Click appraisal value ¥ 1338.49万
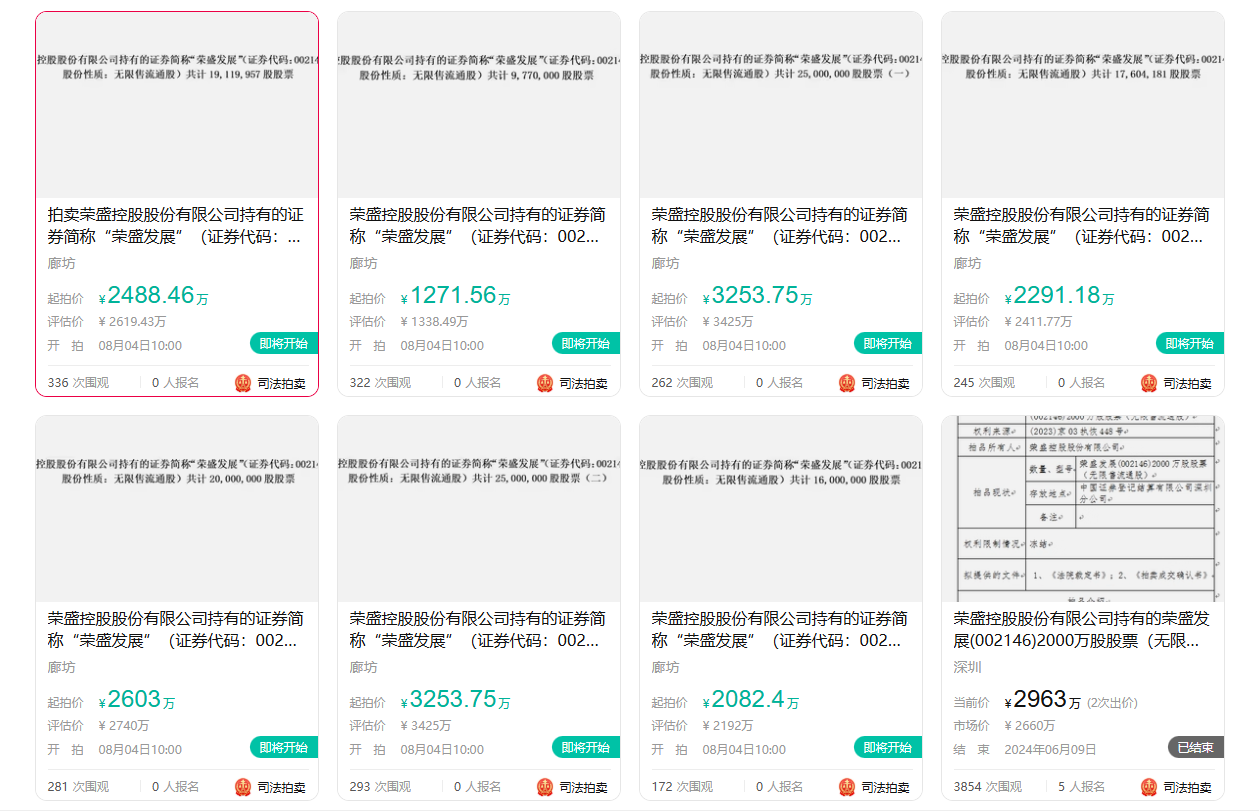This screenshot has height=811, width=1259. pyautogui.click(x=434, y=322)
